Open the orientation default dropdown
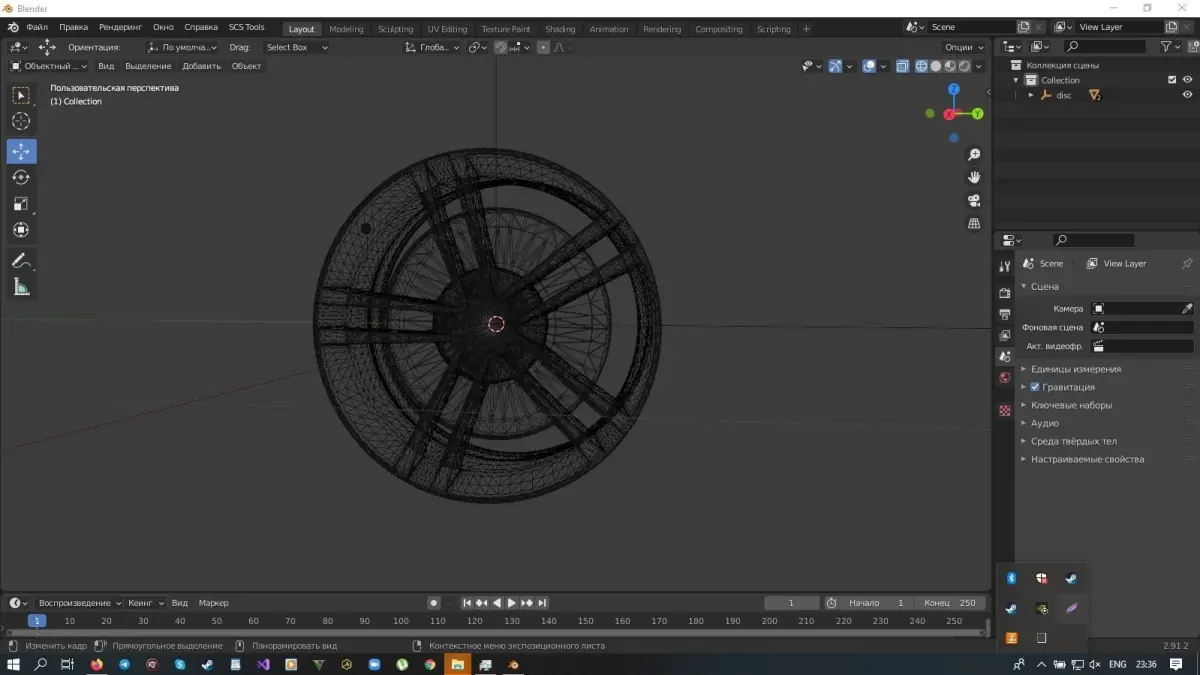The image size is (1200, 675). [183, 47]
